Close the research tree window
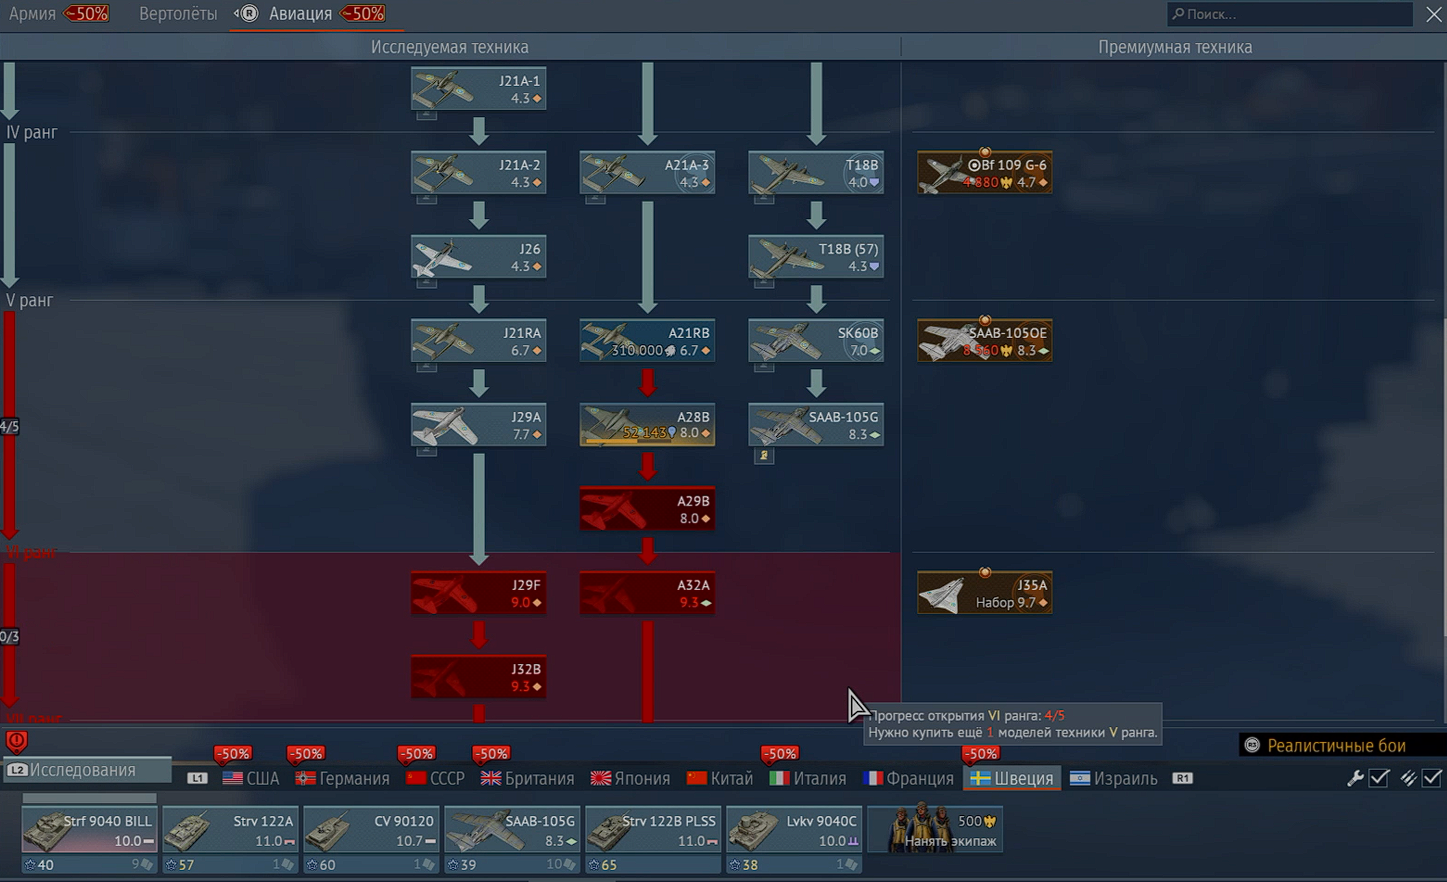 point(1433,14)
